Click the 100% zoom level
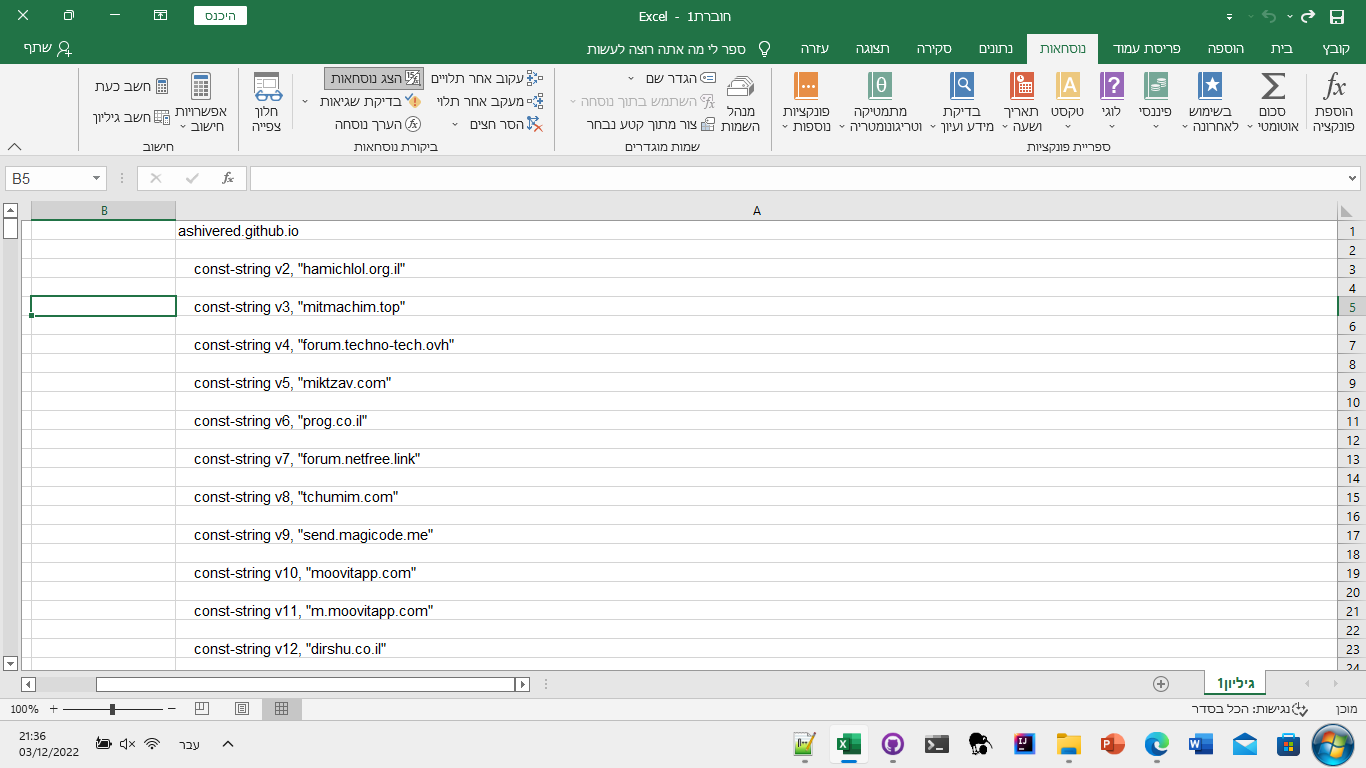The image size is (1366, 768). (x=24, y=709)
